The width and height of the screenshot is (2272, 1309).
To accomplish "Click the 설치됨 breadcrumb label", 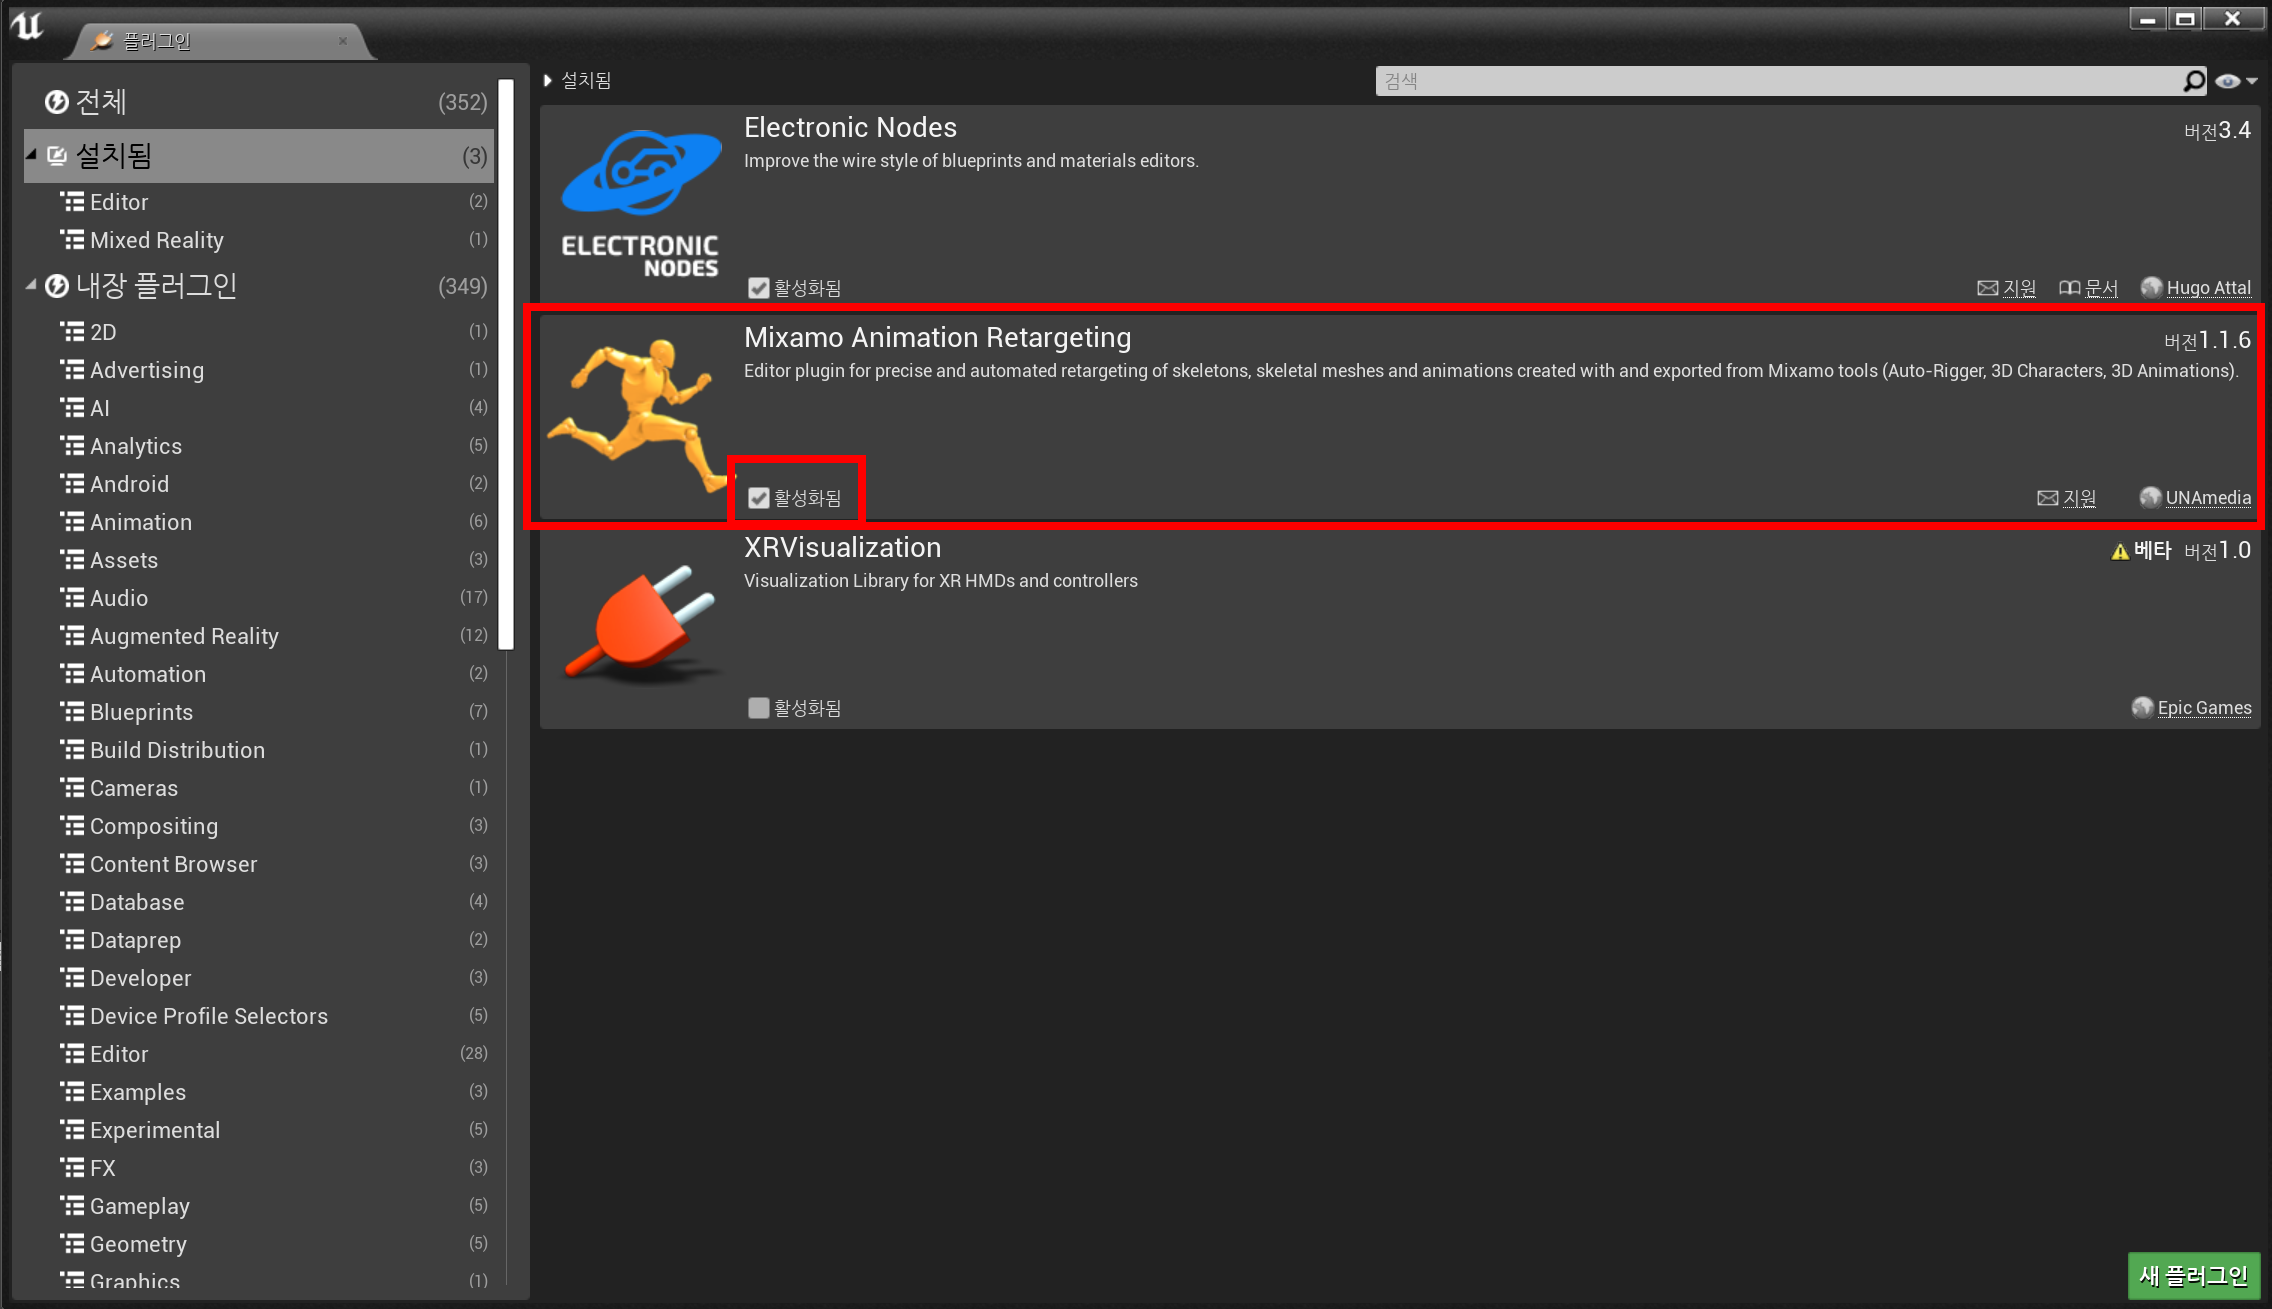I will click(586, 81).
